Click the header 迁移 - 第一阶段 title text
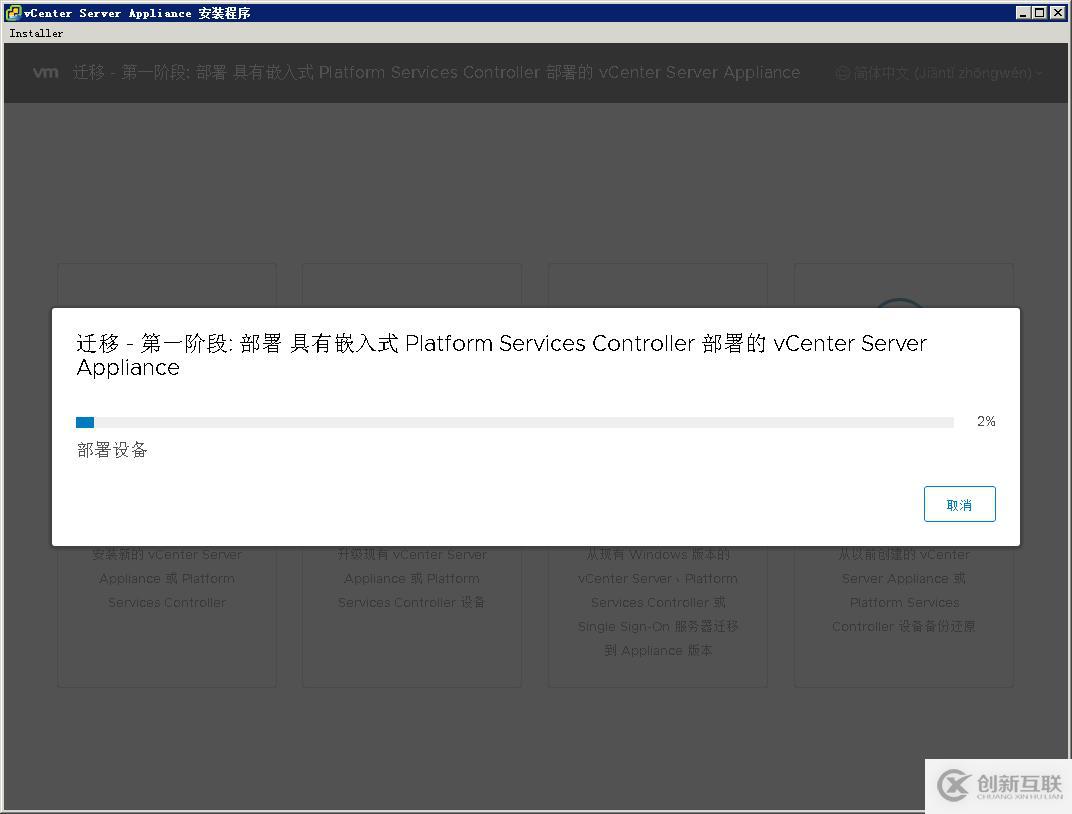The height and width of the screenshot is (814, 1072). pos(436,72)
